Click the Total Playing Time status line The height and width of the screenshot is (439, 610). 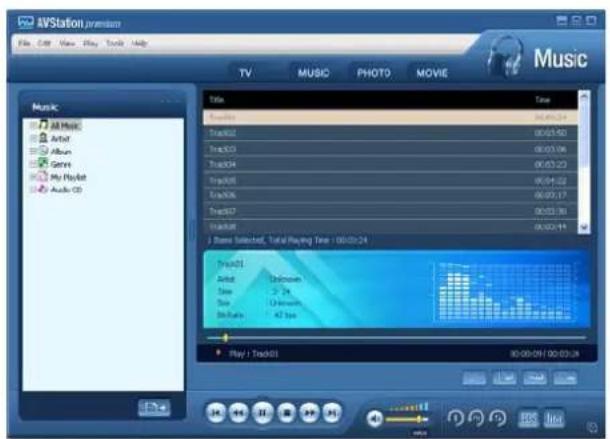click(x=287, y=240)
